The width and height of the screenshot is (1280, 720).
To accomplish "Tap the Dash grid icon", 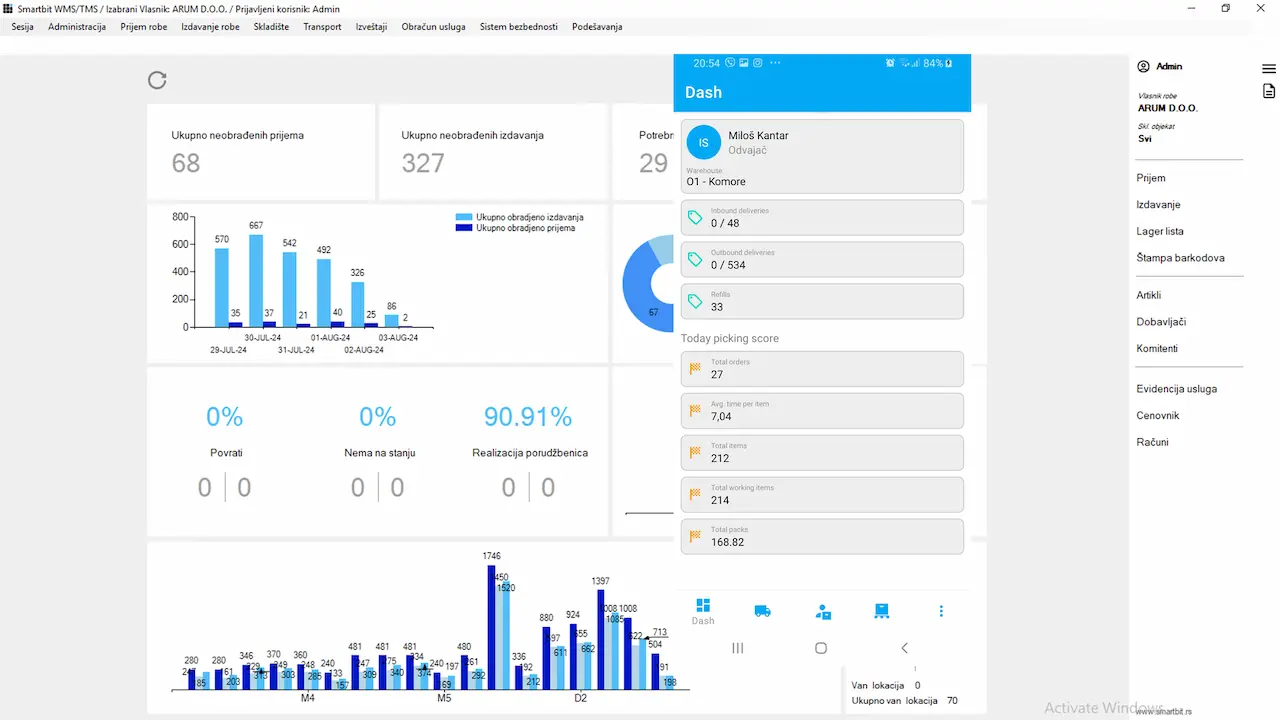I will 703,606.
